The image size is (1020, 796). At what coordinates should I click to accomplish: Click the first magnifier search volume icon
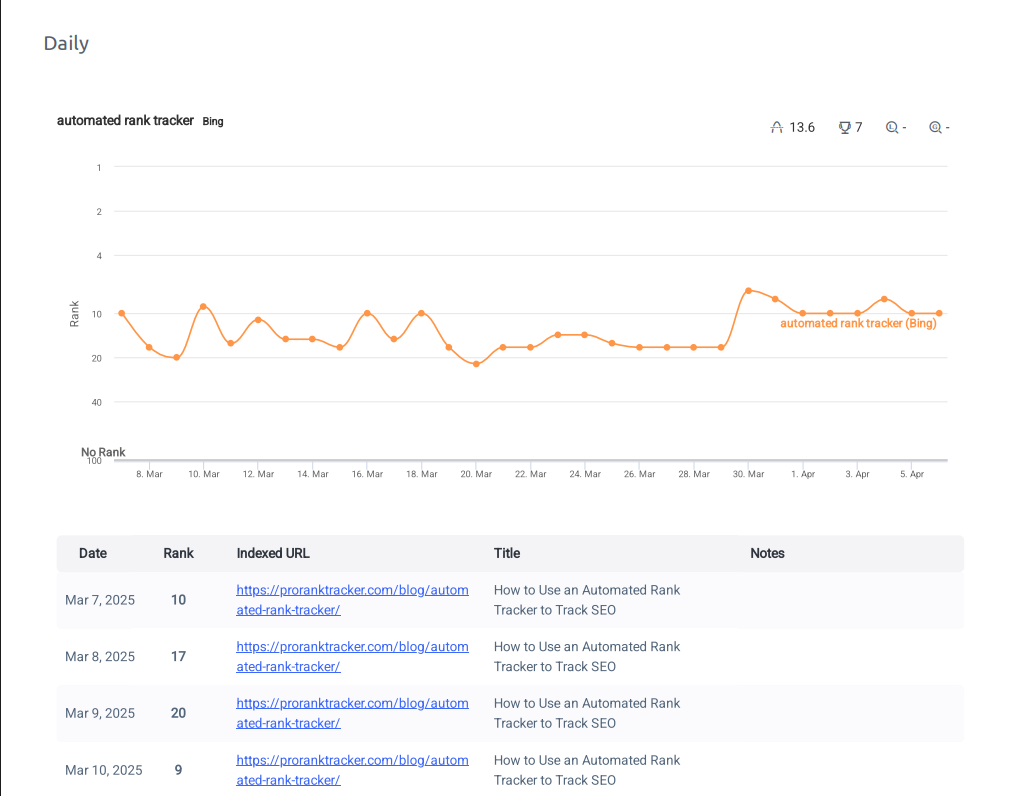point(892,127)
